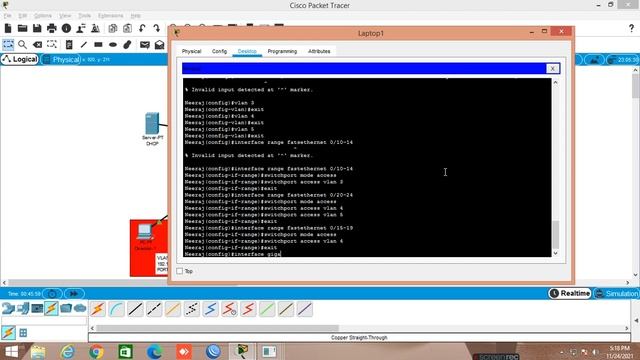This screenshot has height=360, width=640.
Task: Click the Paste icon in the toolbar
Action: 127,28
